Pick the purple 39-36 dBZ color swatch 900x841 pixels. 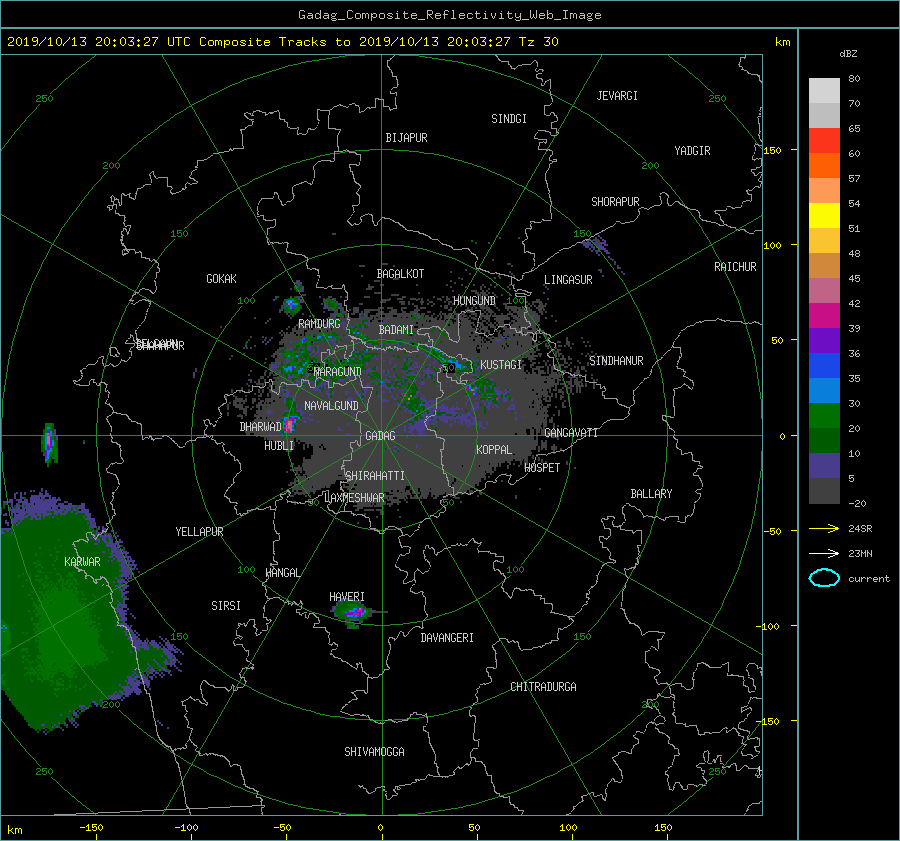point(824,340)
